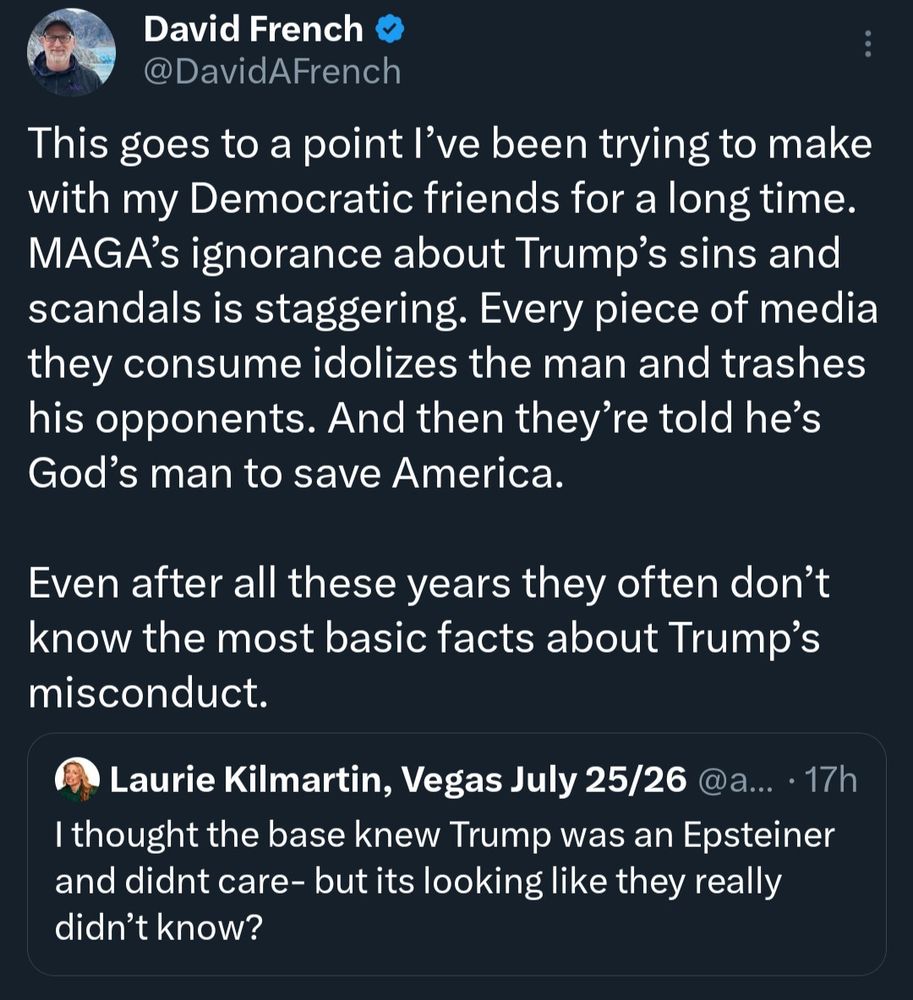
Task: Click the "MAGA's ignorance about Trump's sins" line
Action: coord(434,255)
